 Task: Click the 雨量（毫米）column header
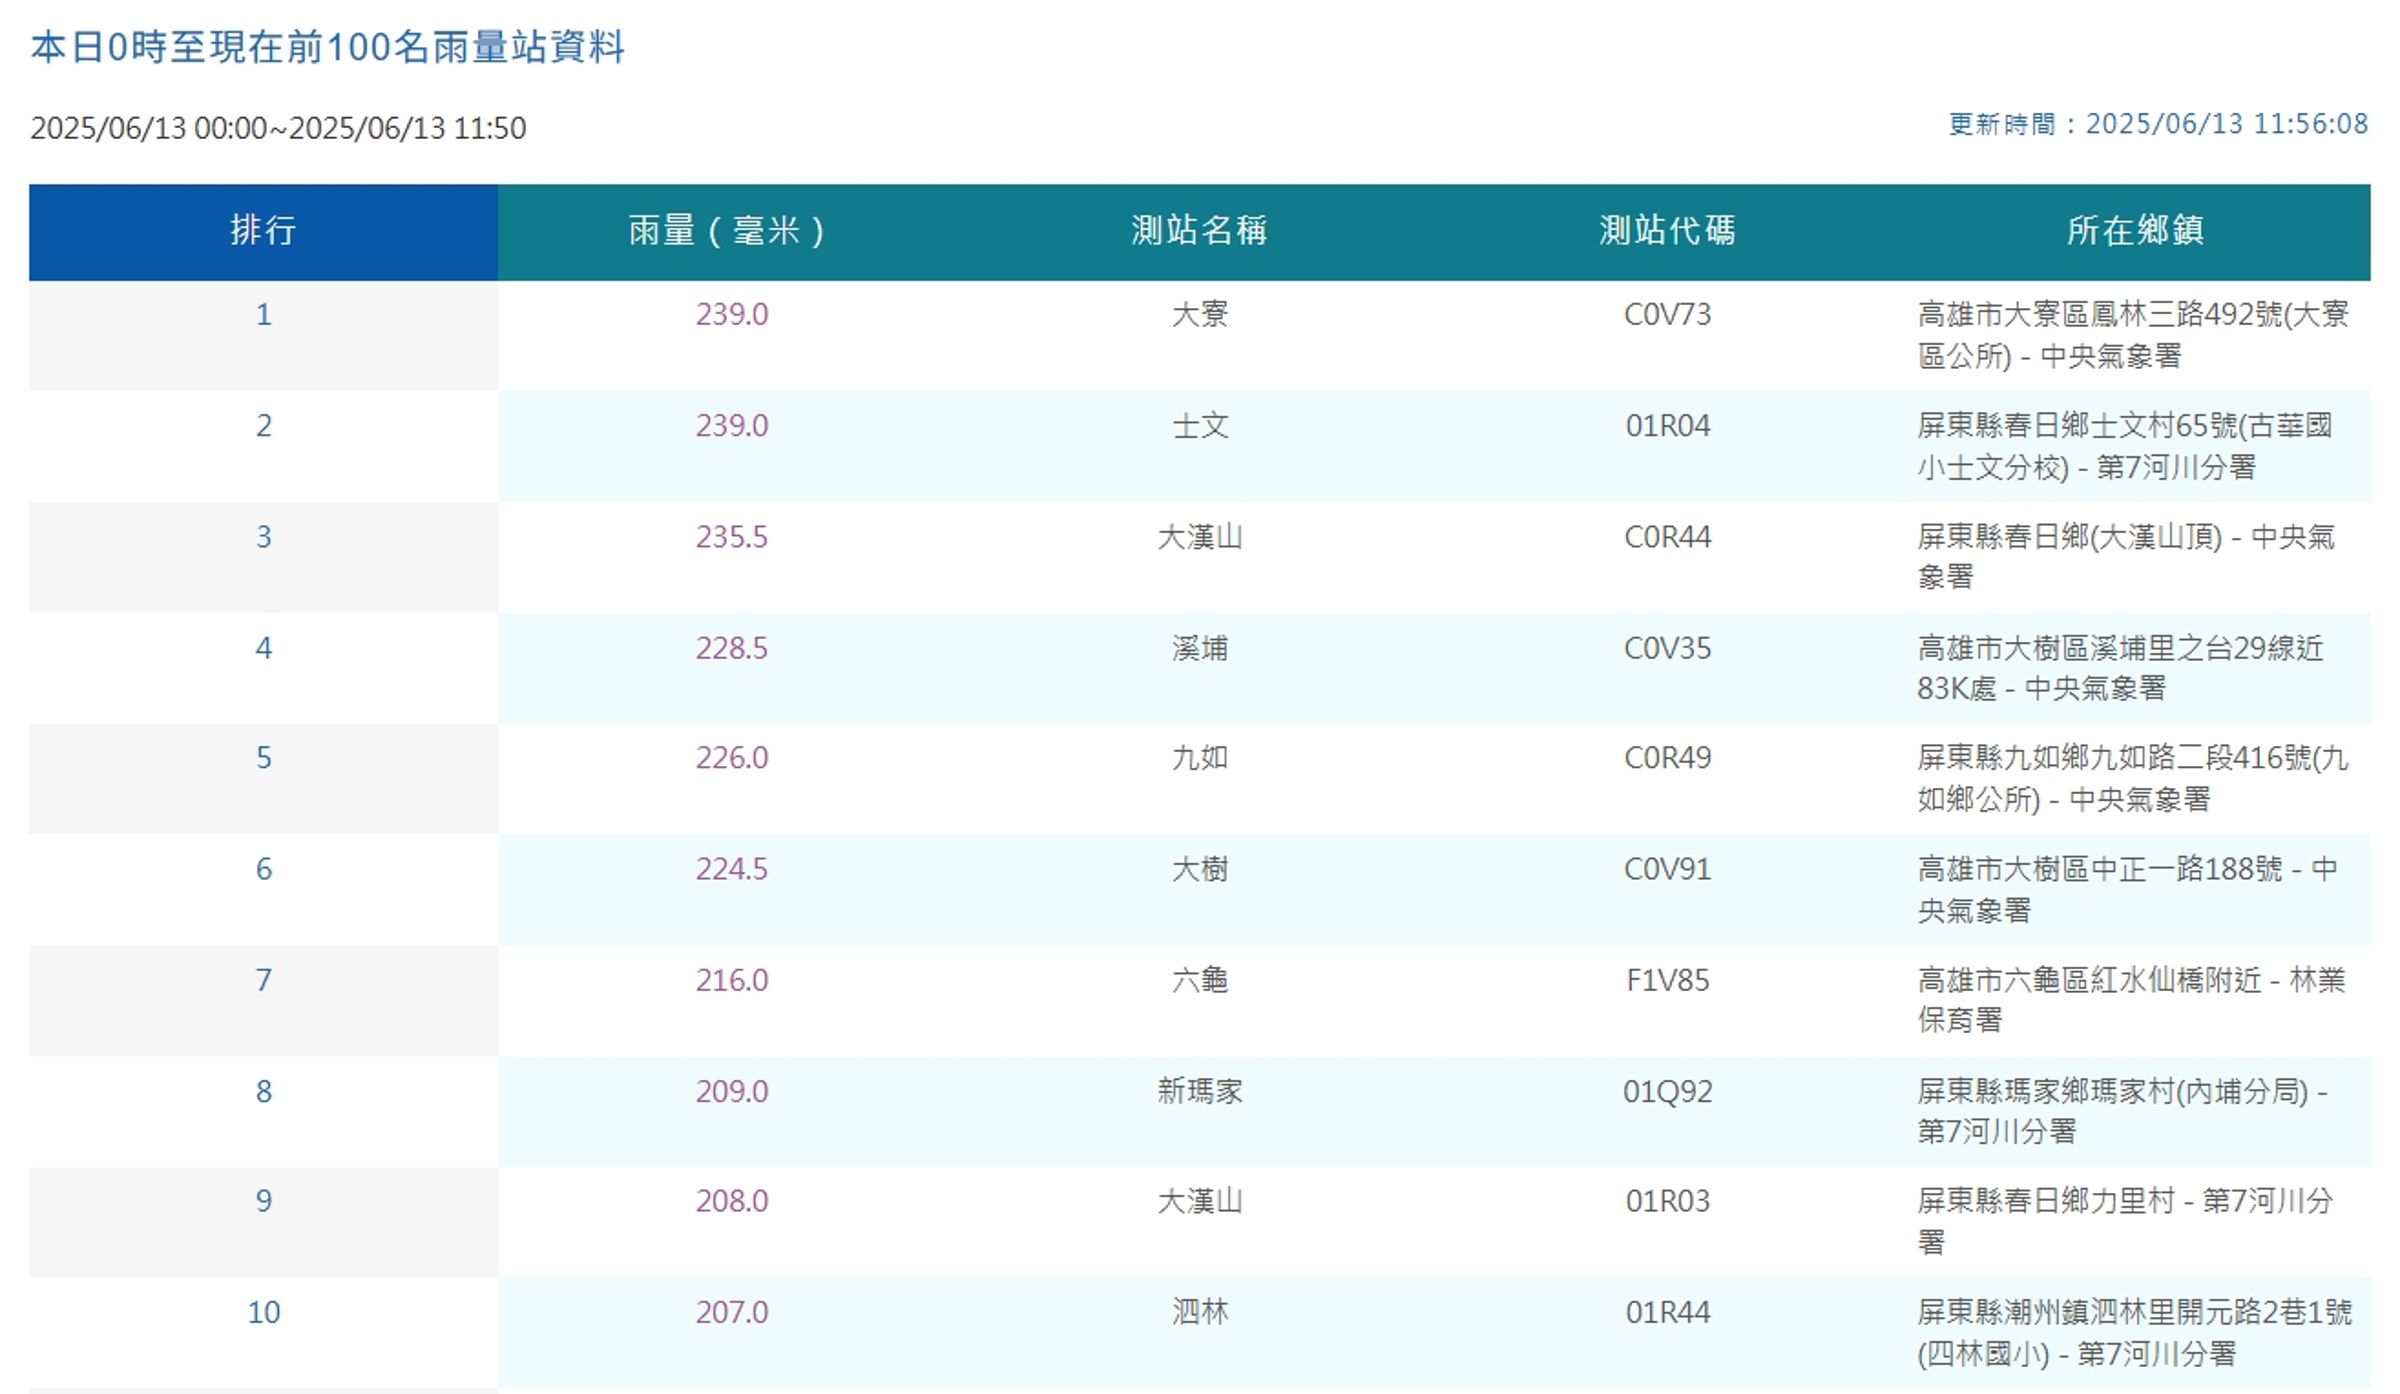(732, 231)
